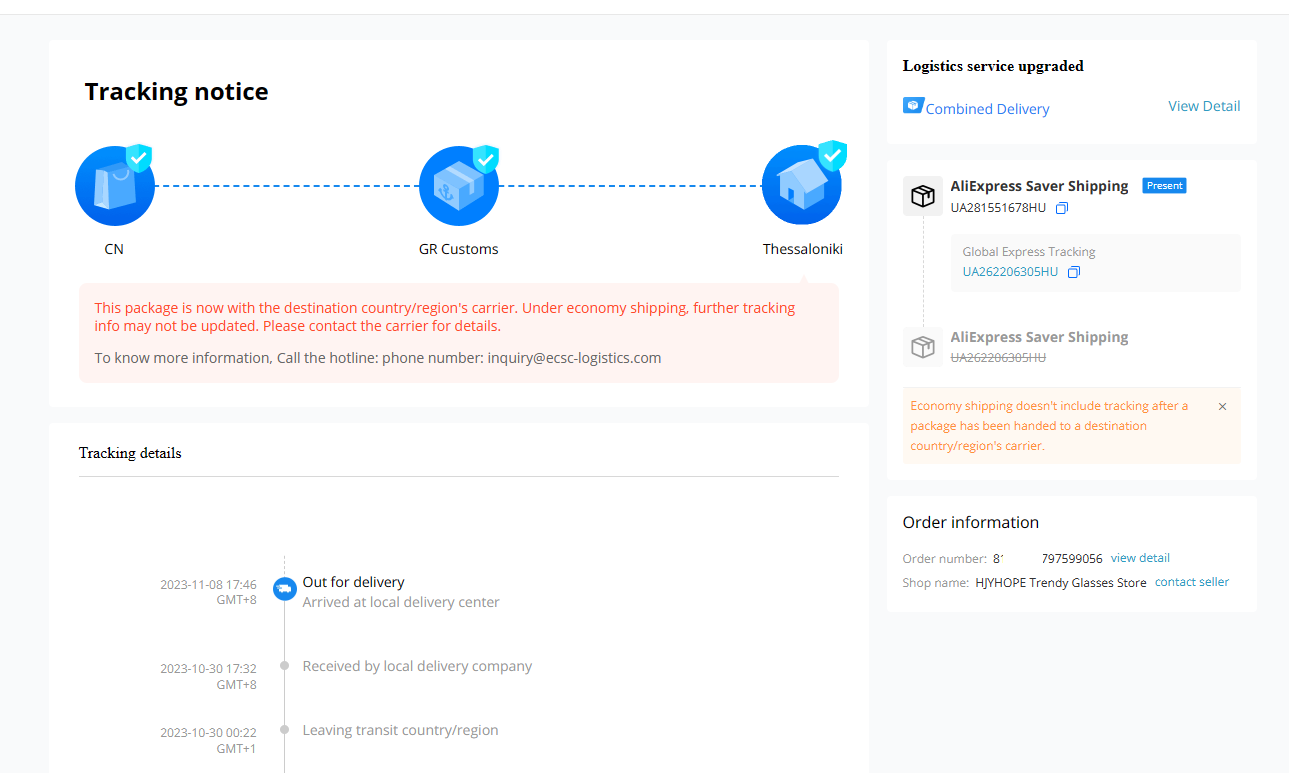Image resolution: width=1289 pixels, height=773 pixels.
Task: Click the CN shopping bag origin icon
Action: (115, 186)
